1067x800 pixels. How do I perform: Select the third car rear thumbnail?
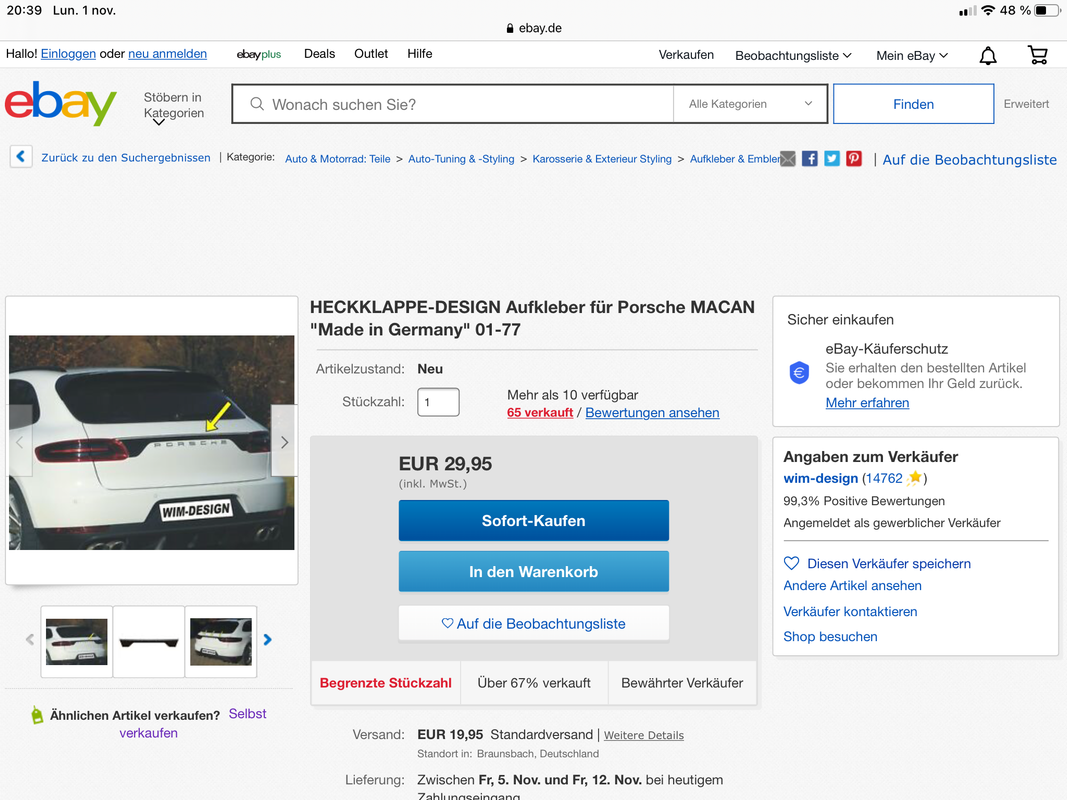point(220,641)
